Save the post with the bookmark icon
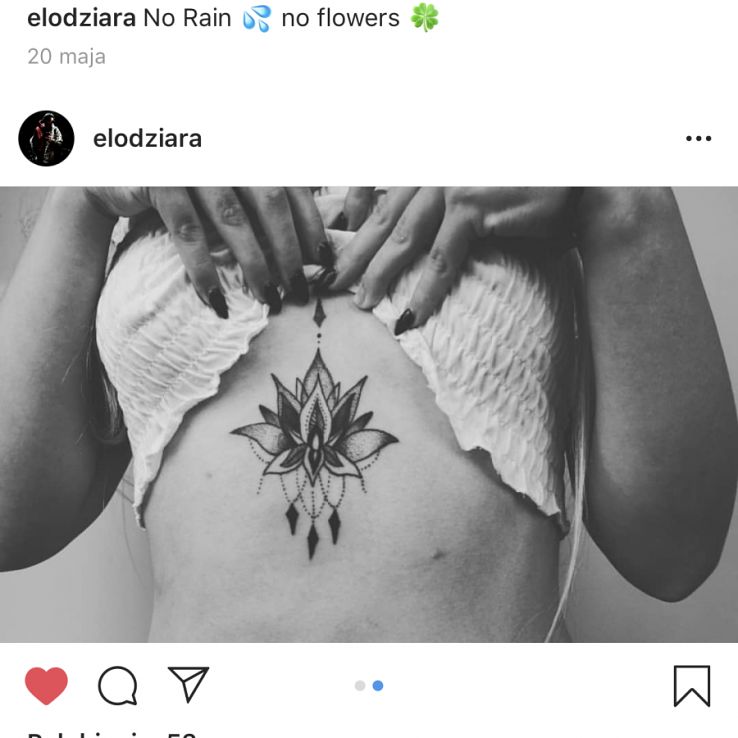Screen dimensions: 738x738 [x=692, y=686]
